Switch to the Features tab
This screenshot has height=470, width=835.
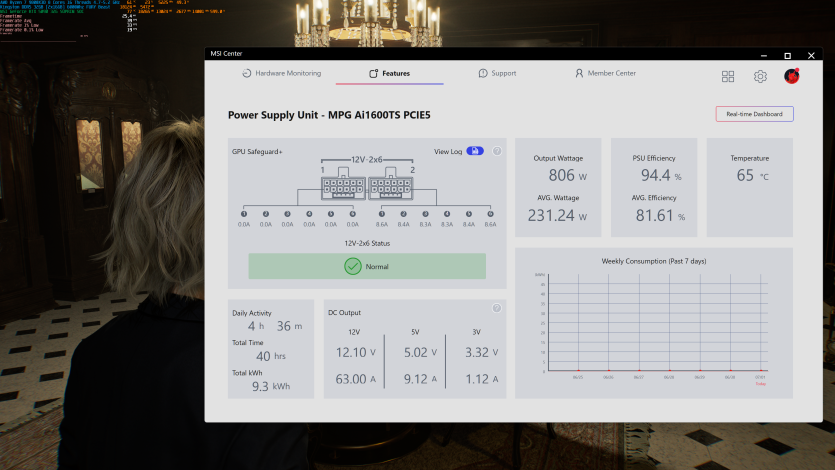[x=389, y=73]
